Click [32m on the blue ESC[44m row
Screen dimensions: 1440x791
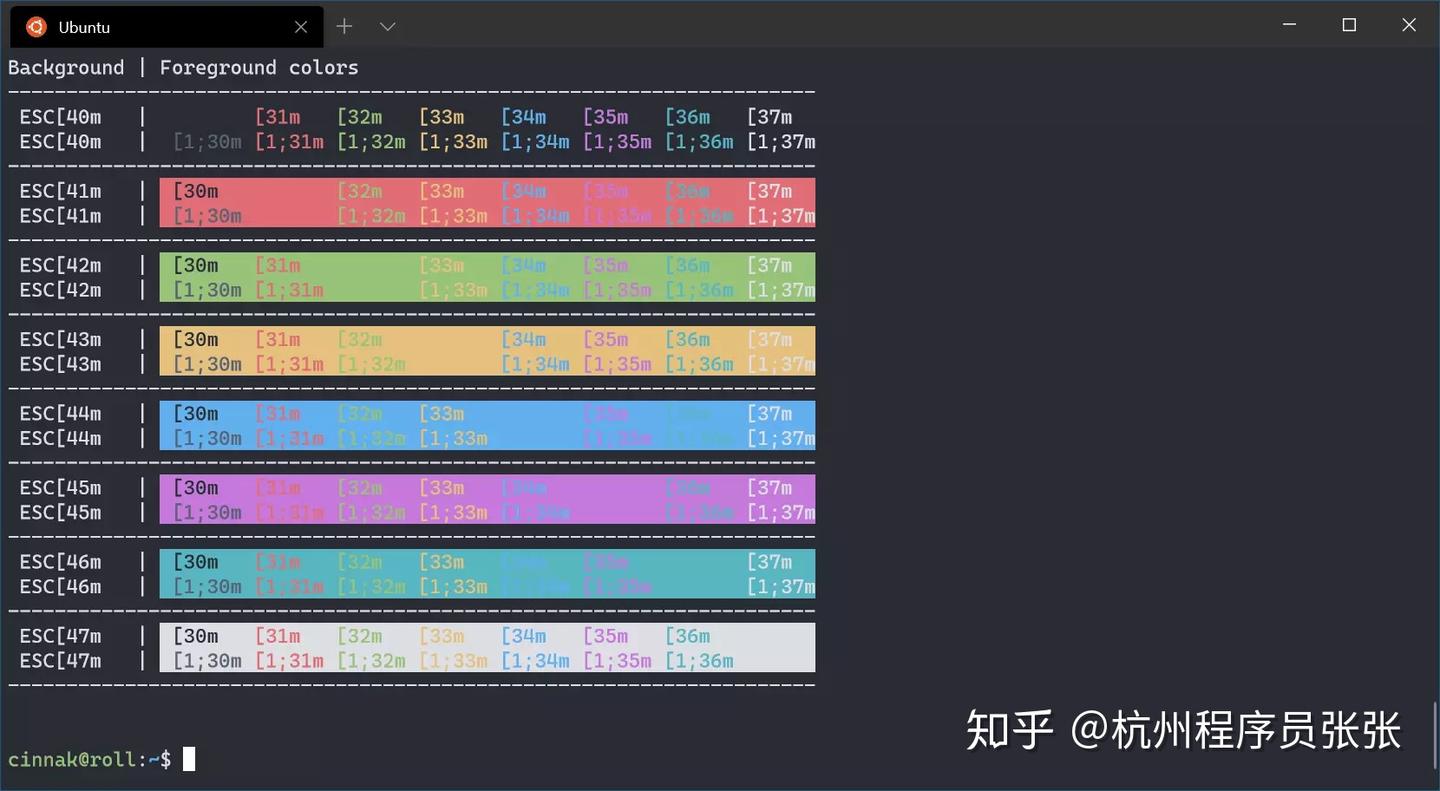(359, 413)
